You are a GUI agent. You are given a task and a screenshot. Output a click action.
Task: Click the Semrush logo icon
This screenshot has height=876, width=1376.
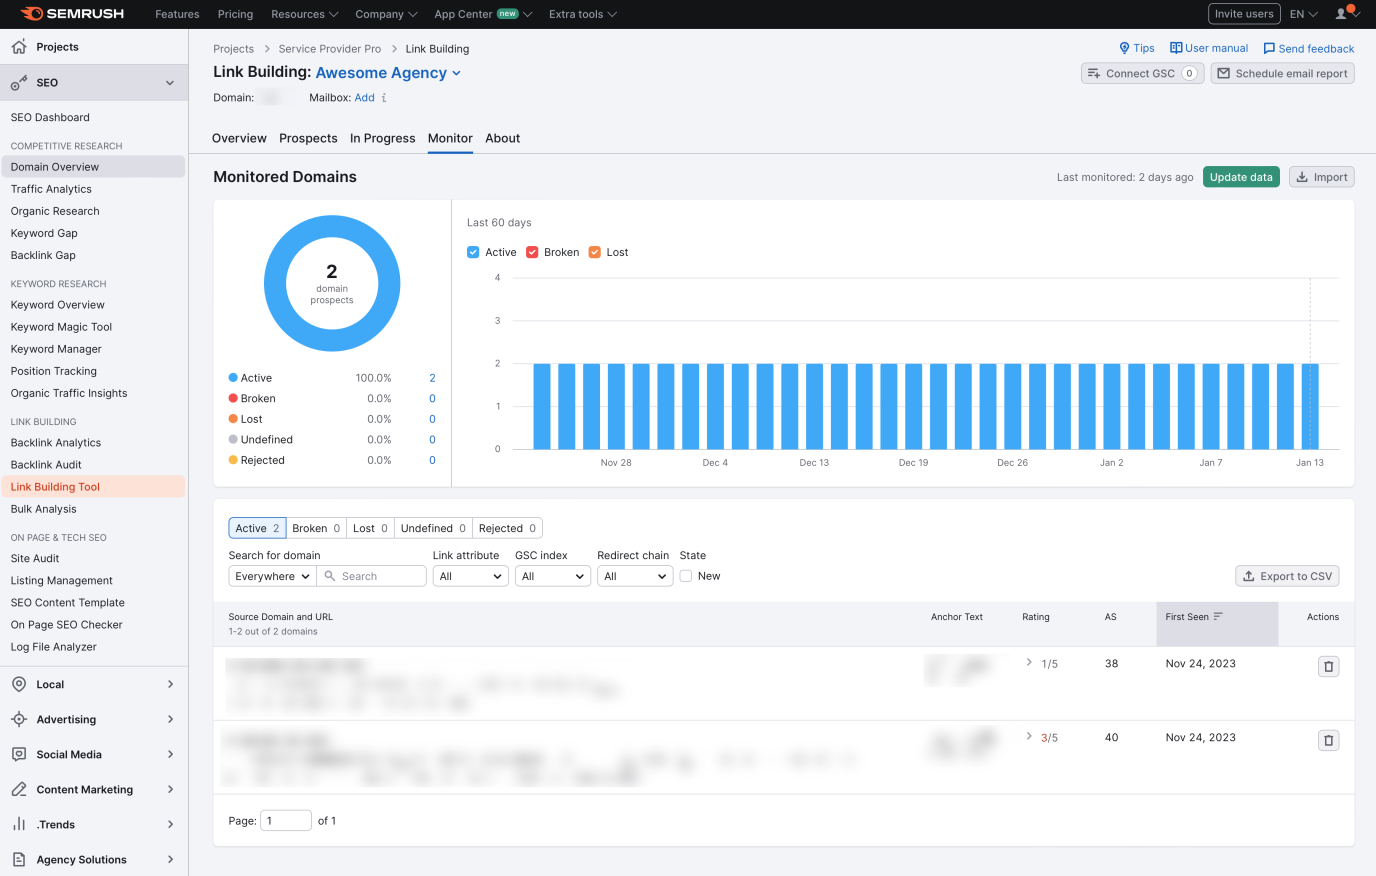click(32, 14)
